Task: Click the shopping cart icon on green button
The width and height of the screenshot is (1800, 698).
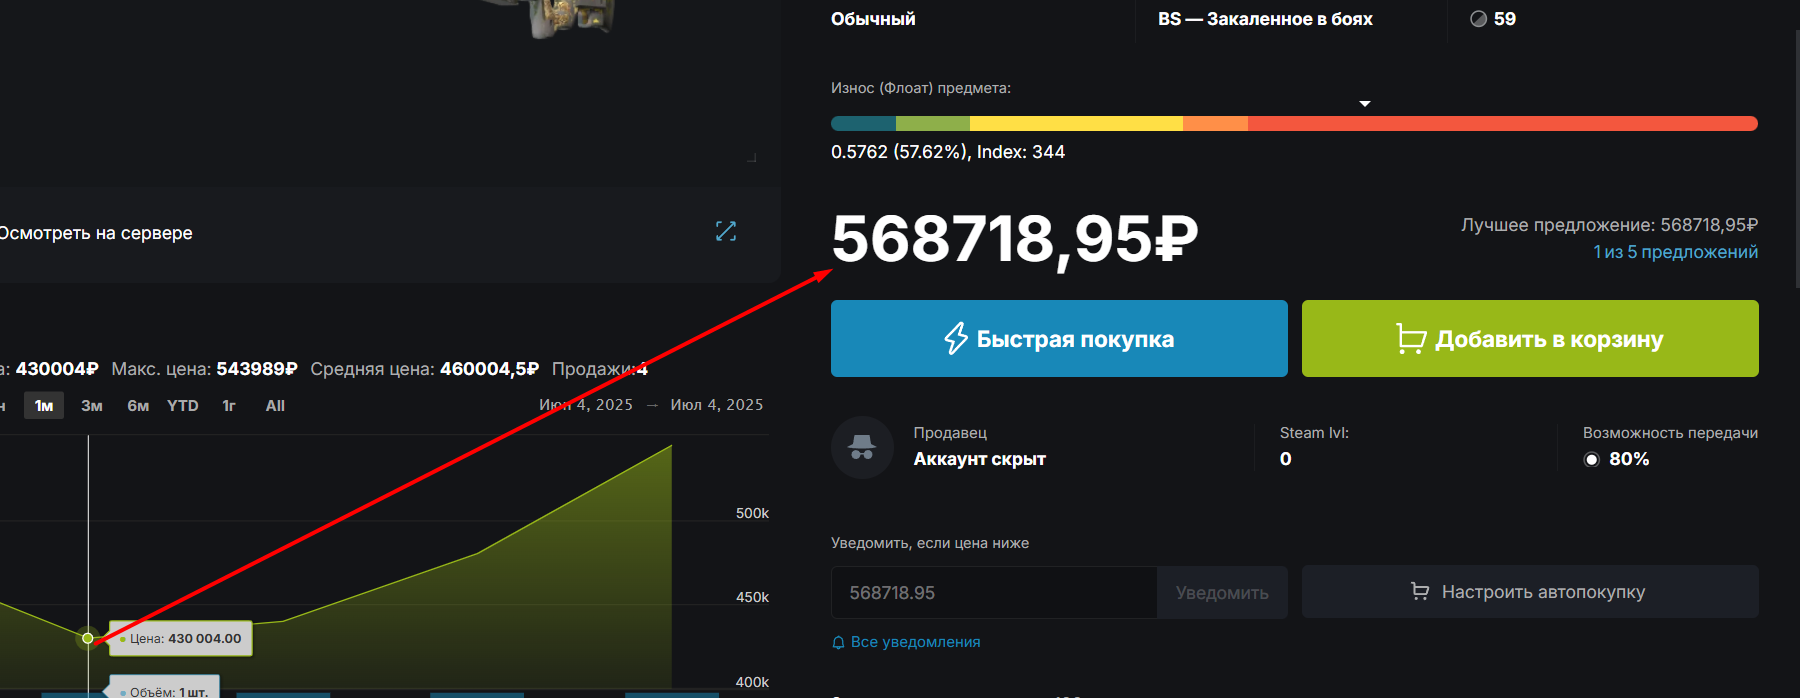Action: (1411, 339)
